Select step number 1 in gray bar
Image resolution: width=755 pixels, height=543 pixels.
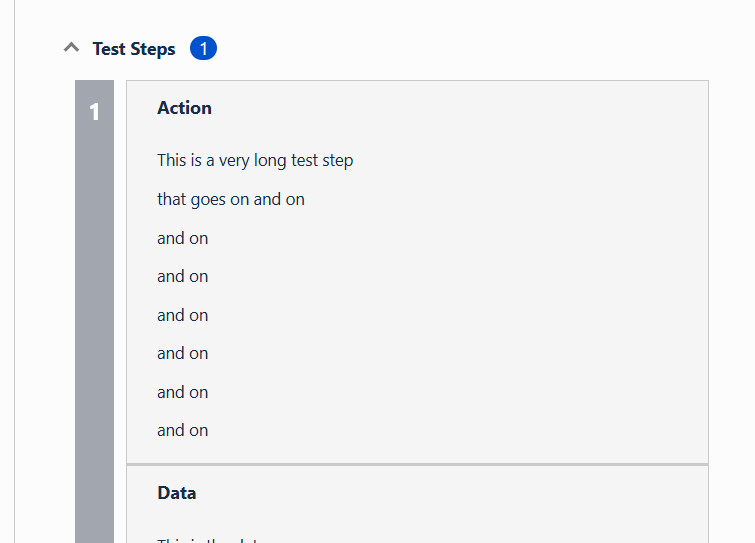click(95, 112)
